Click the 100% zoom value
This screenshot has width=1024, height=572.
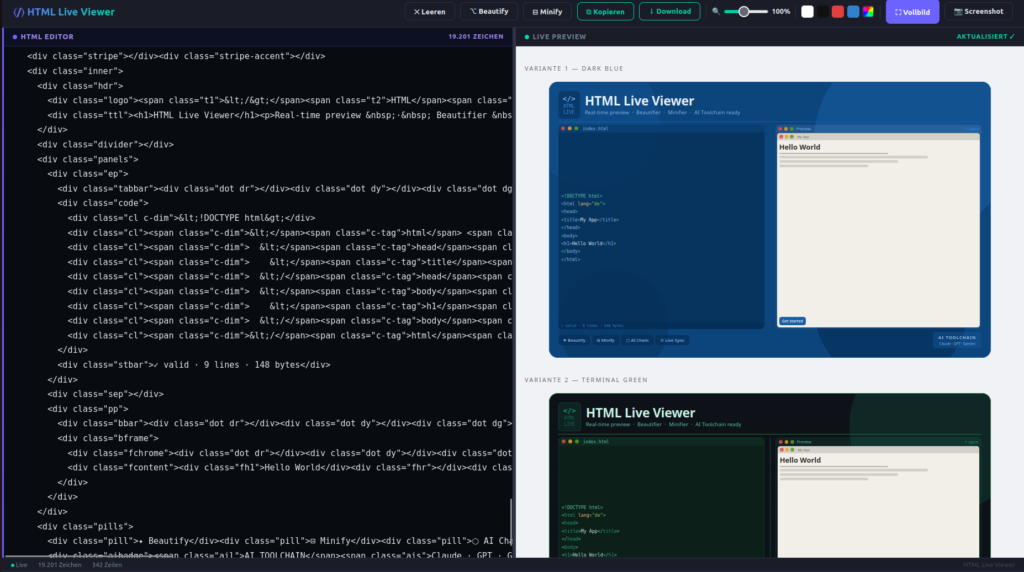point(781,12)
